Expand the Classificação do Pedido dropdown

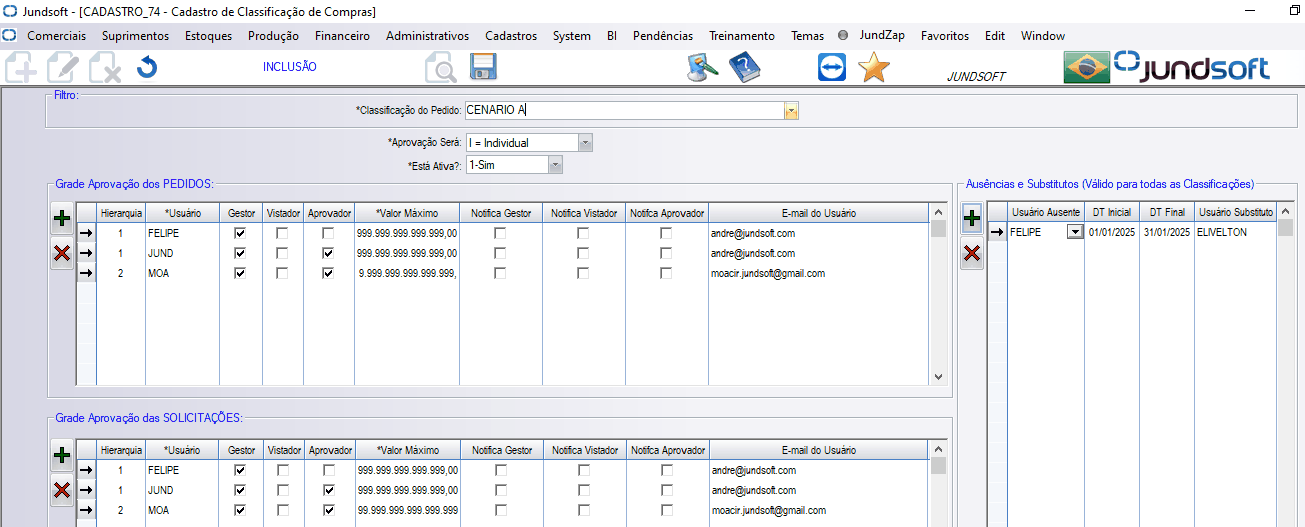click(x=791, y=111)
